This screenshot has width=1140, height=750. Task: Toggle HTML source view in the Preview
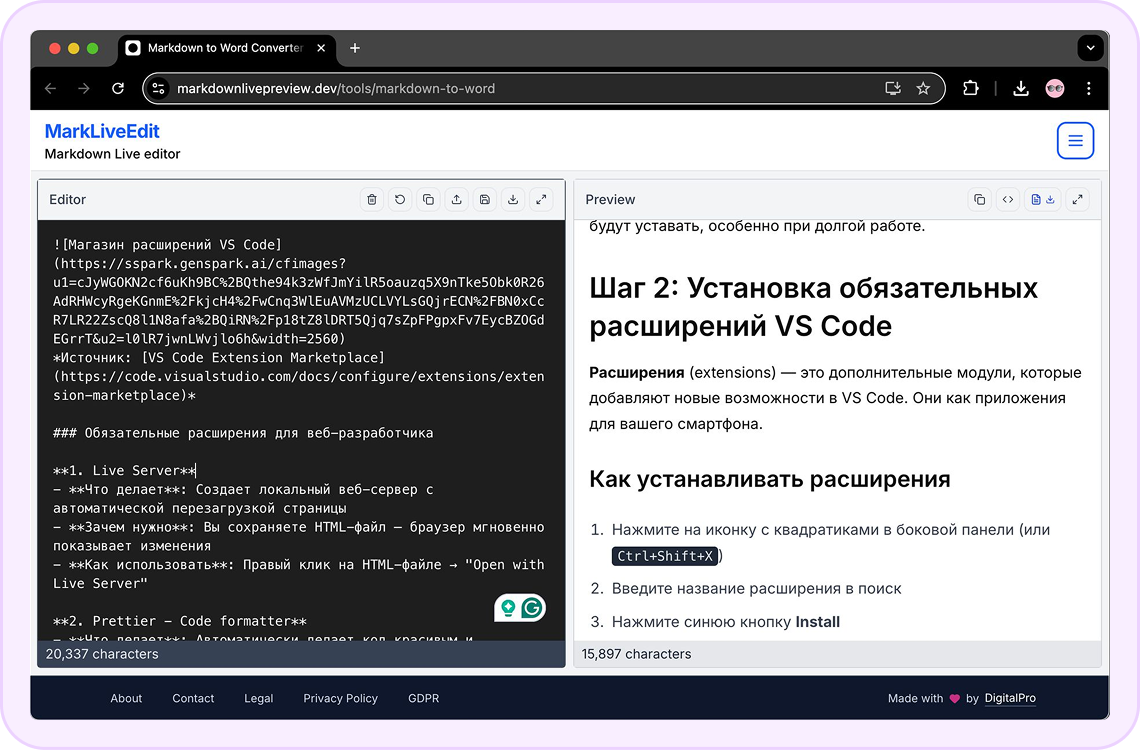click(x=1008, y=199)
